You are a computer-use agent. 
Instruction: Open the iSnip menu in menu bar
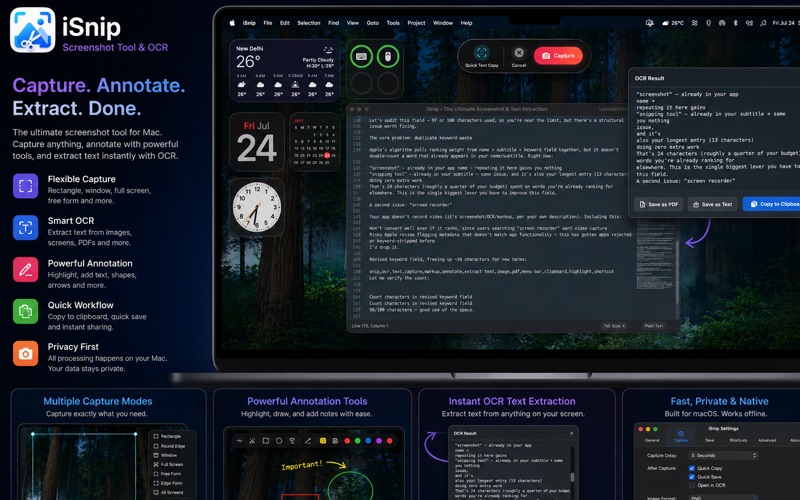coord(249,23)
